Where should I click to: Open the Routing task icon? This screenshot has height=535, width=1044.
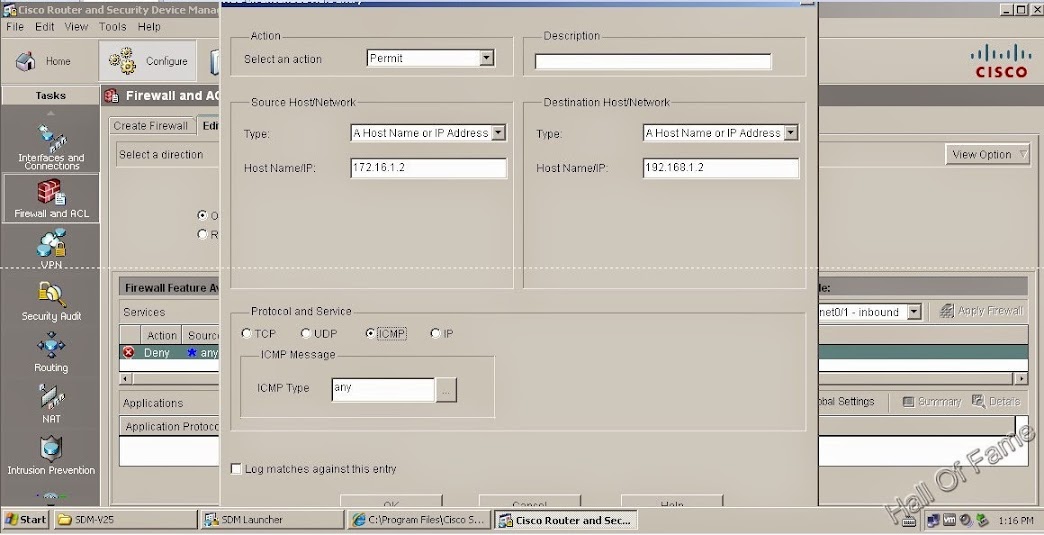(x=51, y=353)
